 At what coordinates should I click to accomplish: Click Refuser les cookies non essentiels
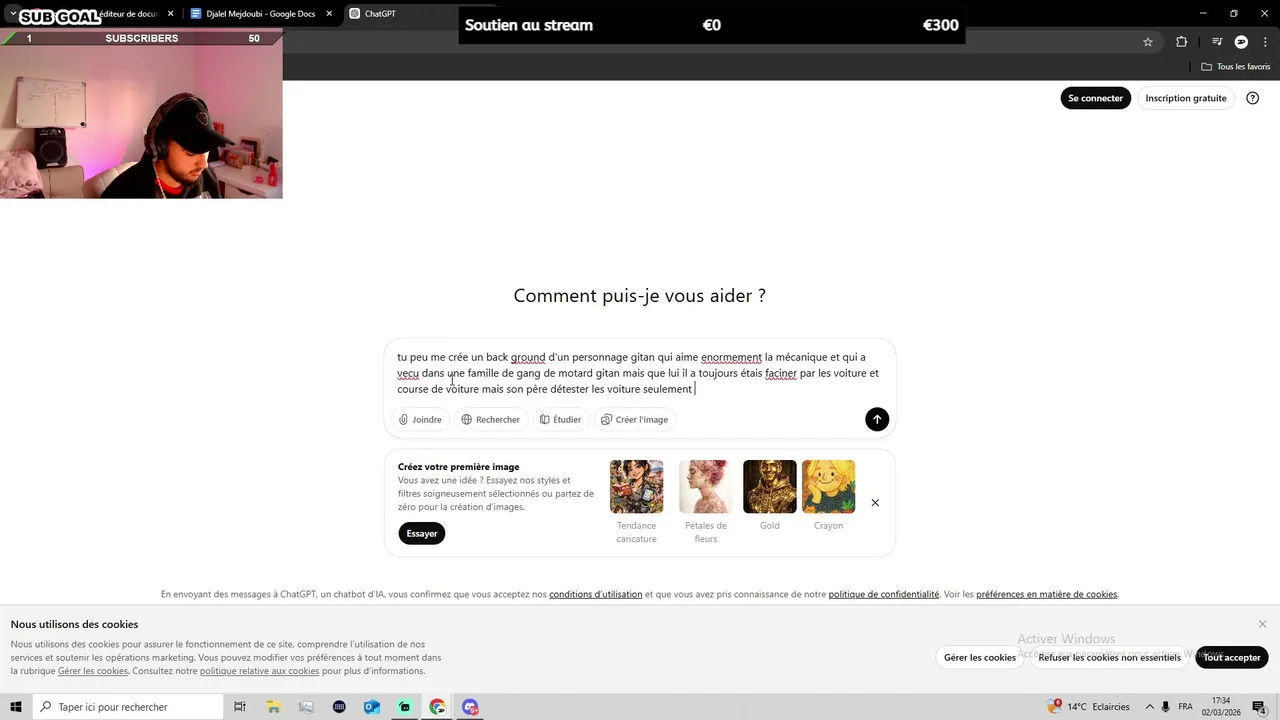(1109, 657)
